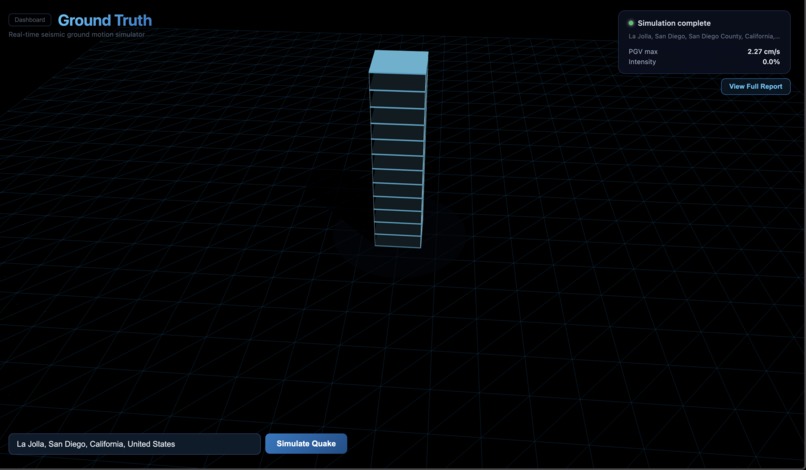This screenshot has width=806, height=470.
Task: Run the Simulate Quake button
Action: [x=306, y=443]
